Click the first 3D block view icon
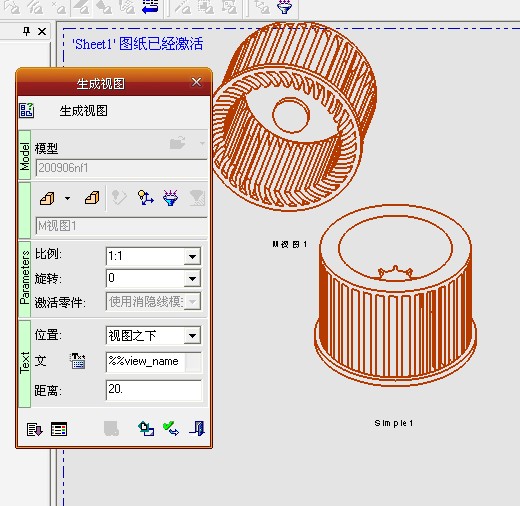The image size is (520, 506). (x=47, y=198)
